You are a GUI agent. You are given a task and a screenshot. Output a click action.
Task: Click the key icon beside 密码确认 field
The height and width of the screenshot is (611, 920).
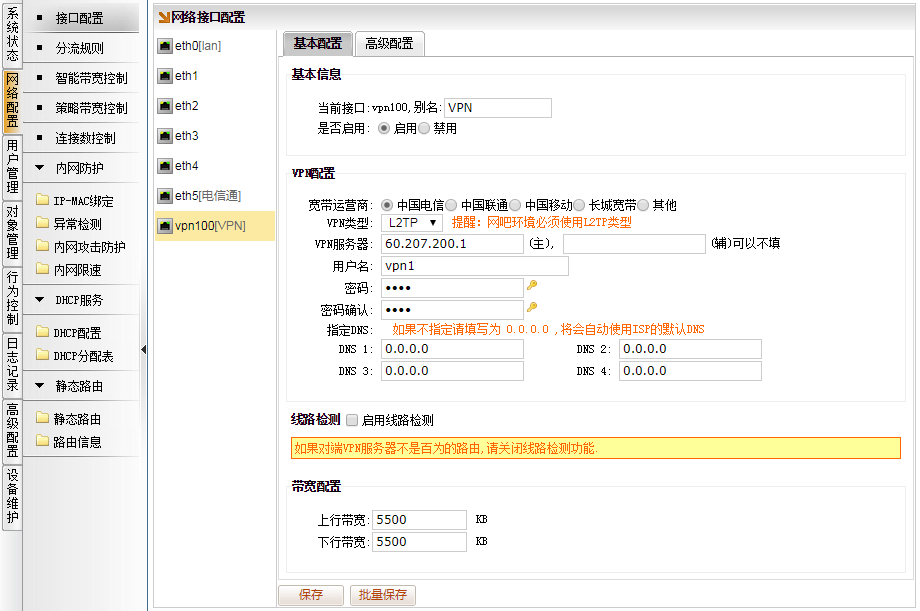tap(532, 308)
